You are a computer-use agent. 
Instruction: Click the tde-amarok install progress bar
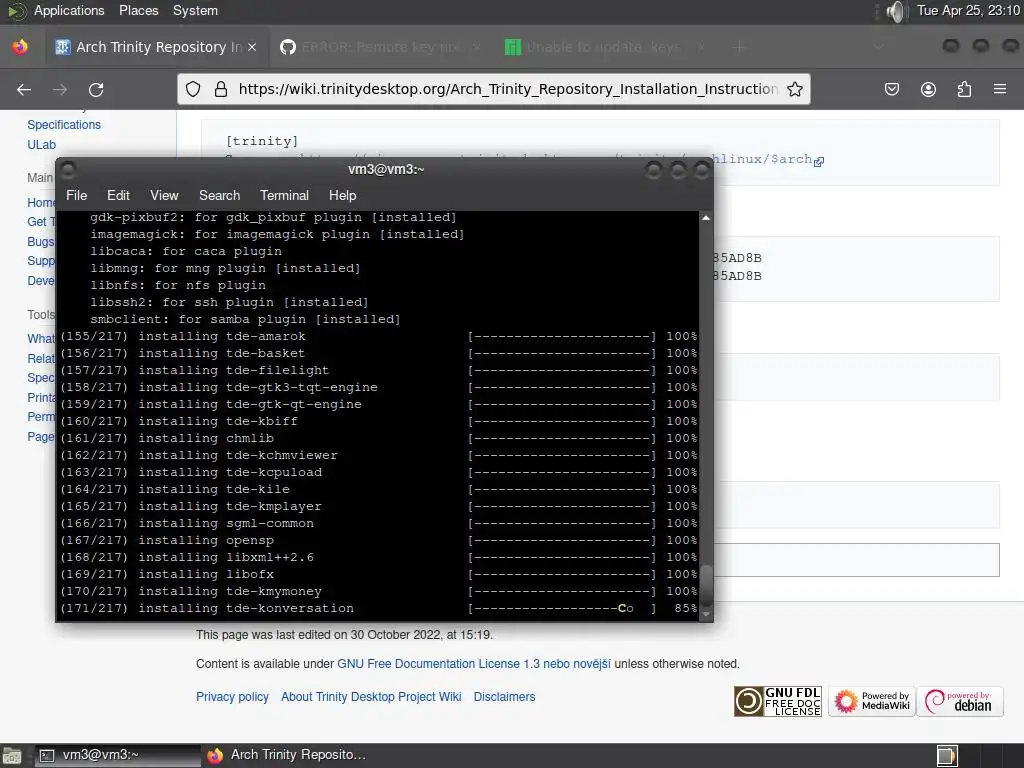point(562,336)
